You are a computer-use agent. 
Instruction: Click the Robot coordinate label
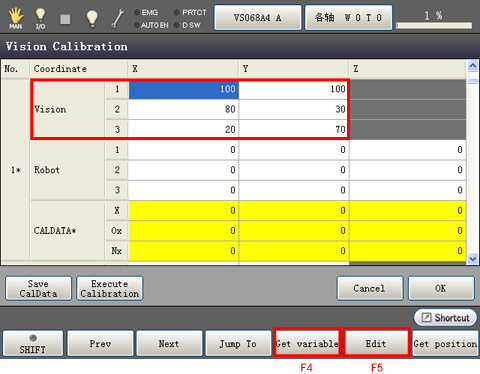click(47, 170)
